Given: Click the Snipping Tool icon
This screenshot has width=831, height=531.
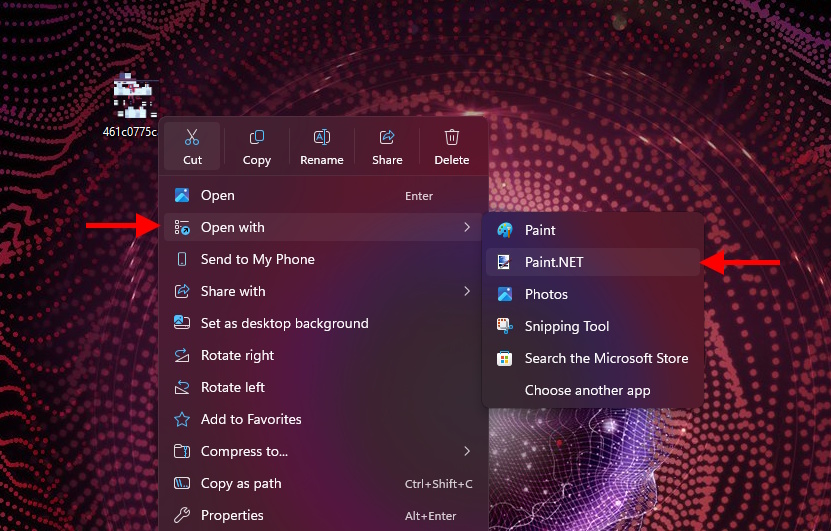Looking at the screenshot, I should coord(505,326).
